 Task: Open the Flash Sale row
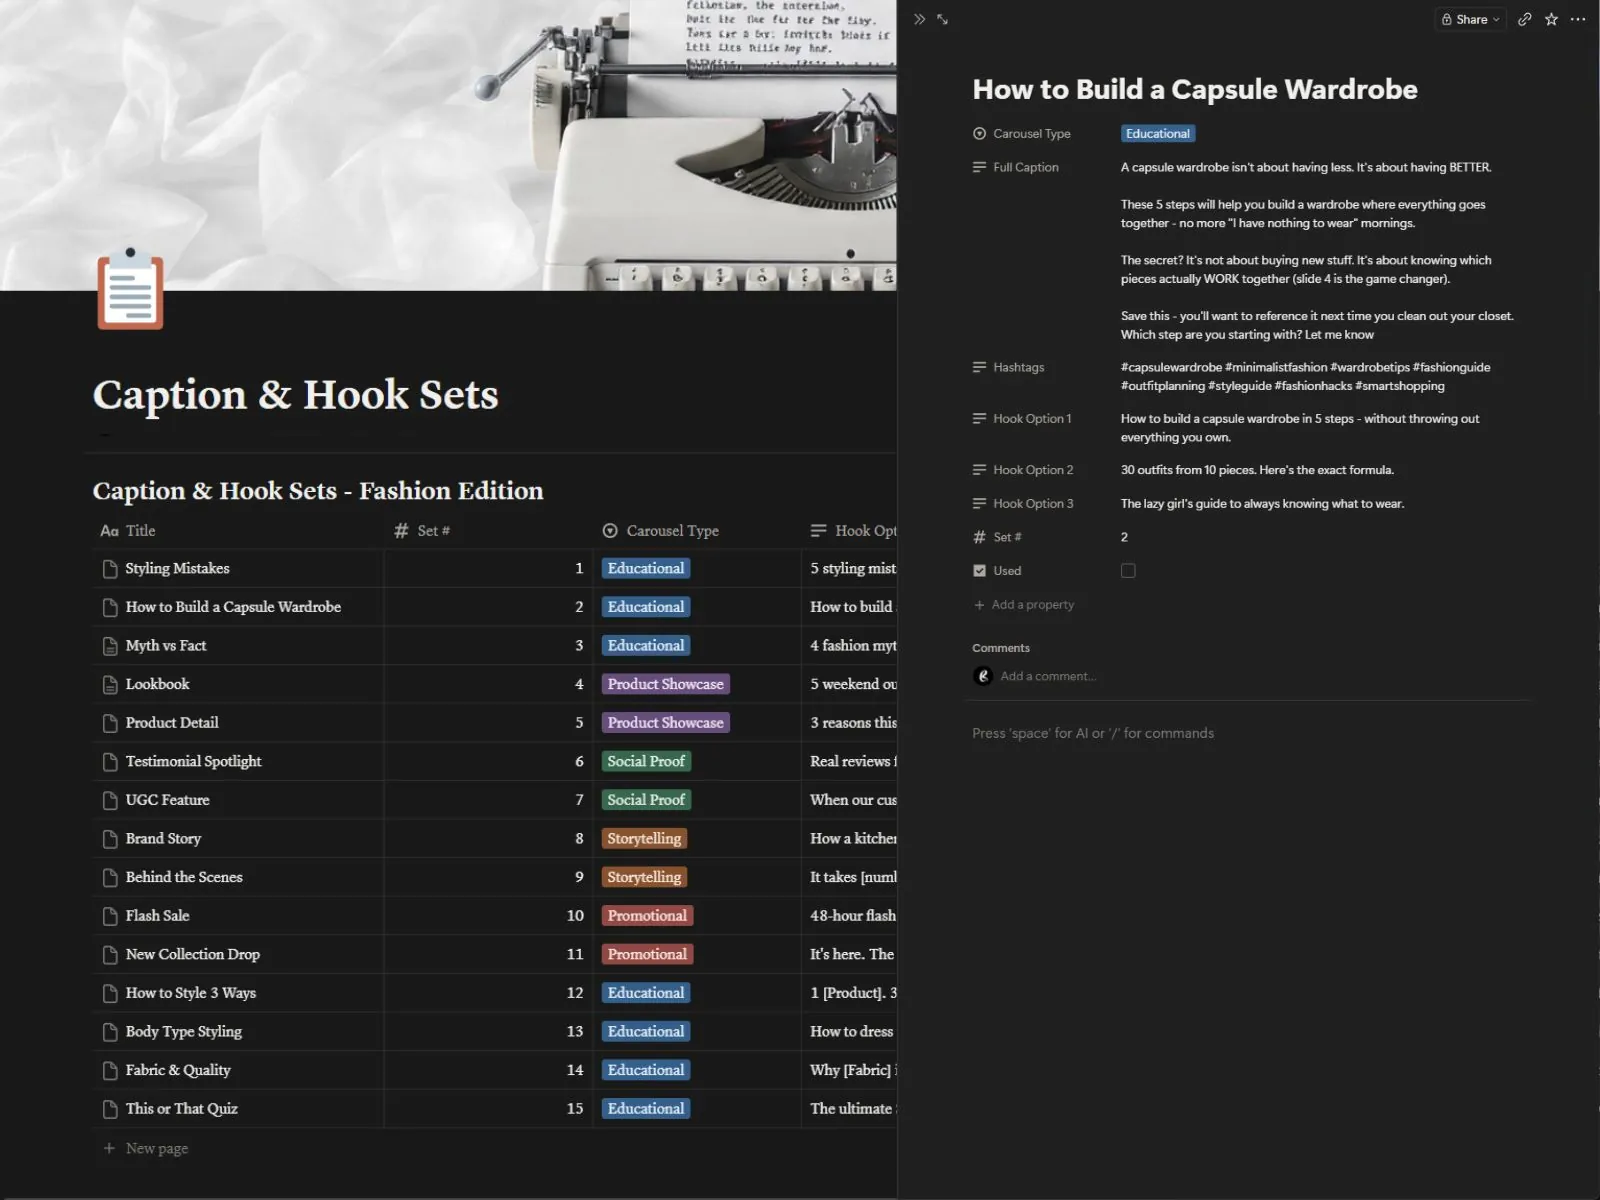[x=157, y=916]
